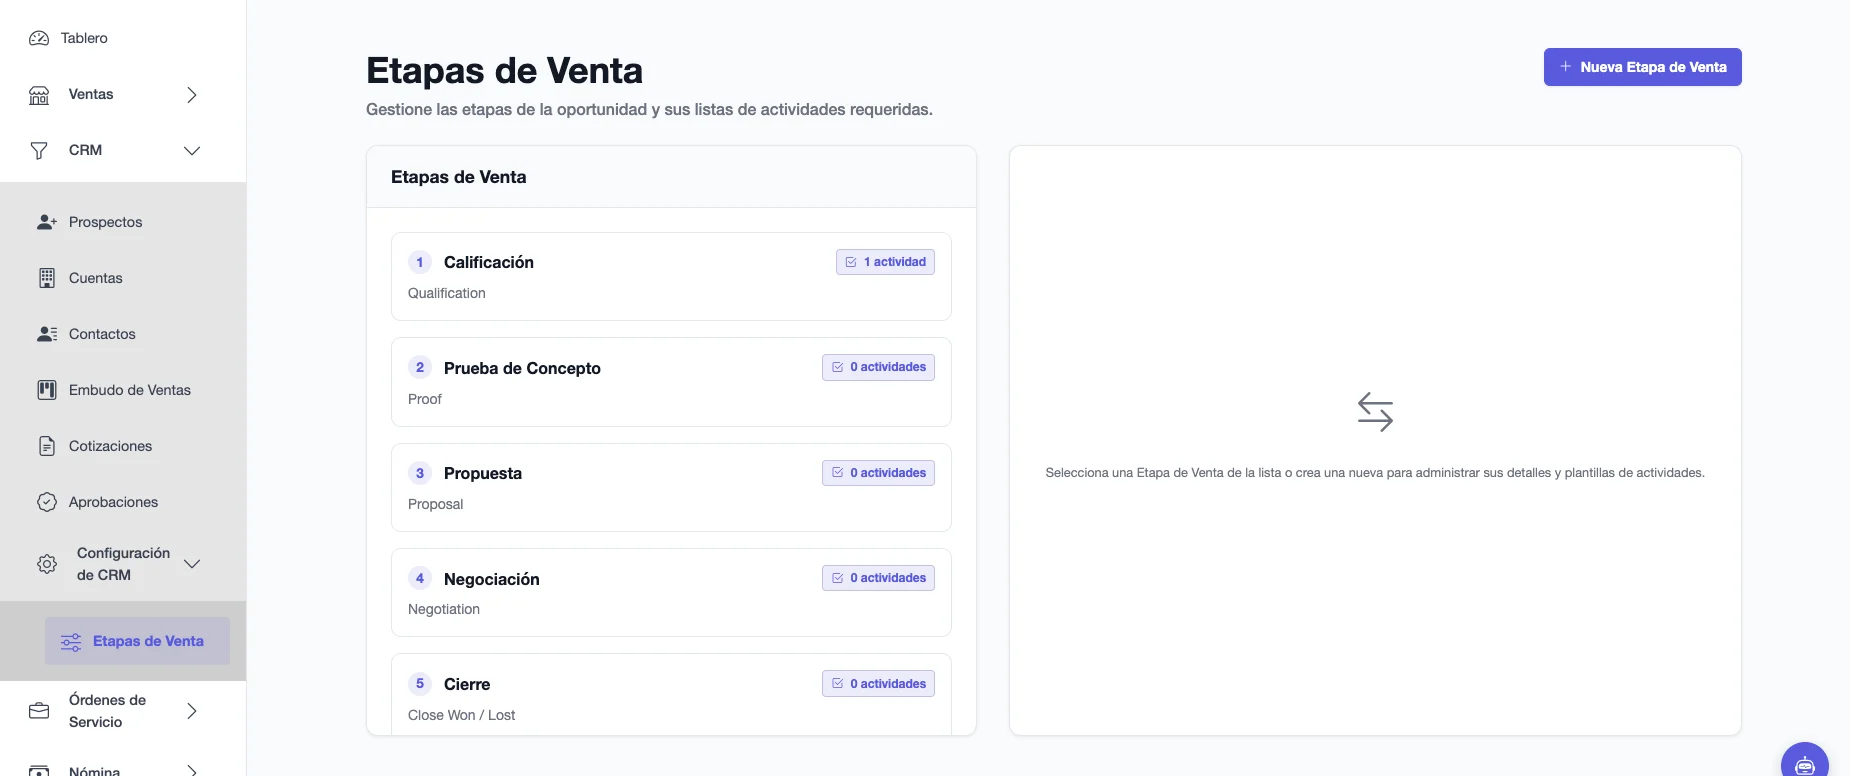Open the '1 actividad' badge on Calificación
1850x776 pixels.
click(885, 262)
